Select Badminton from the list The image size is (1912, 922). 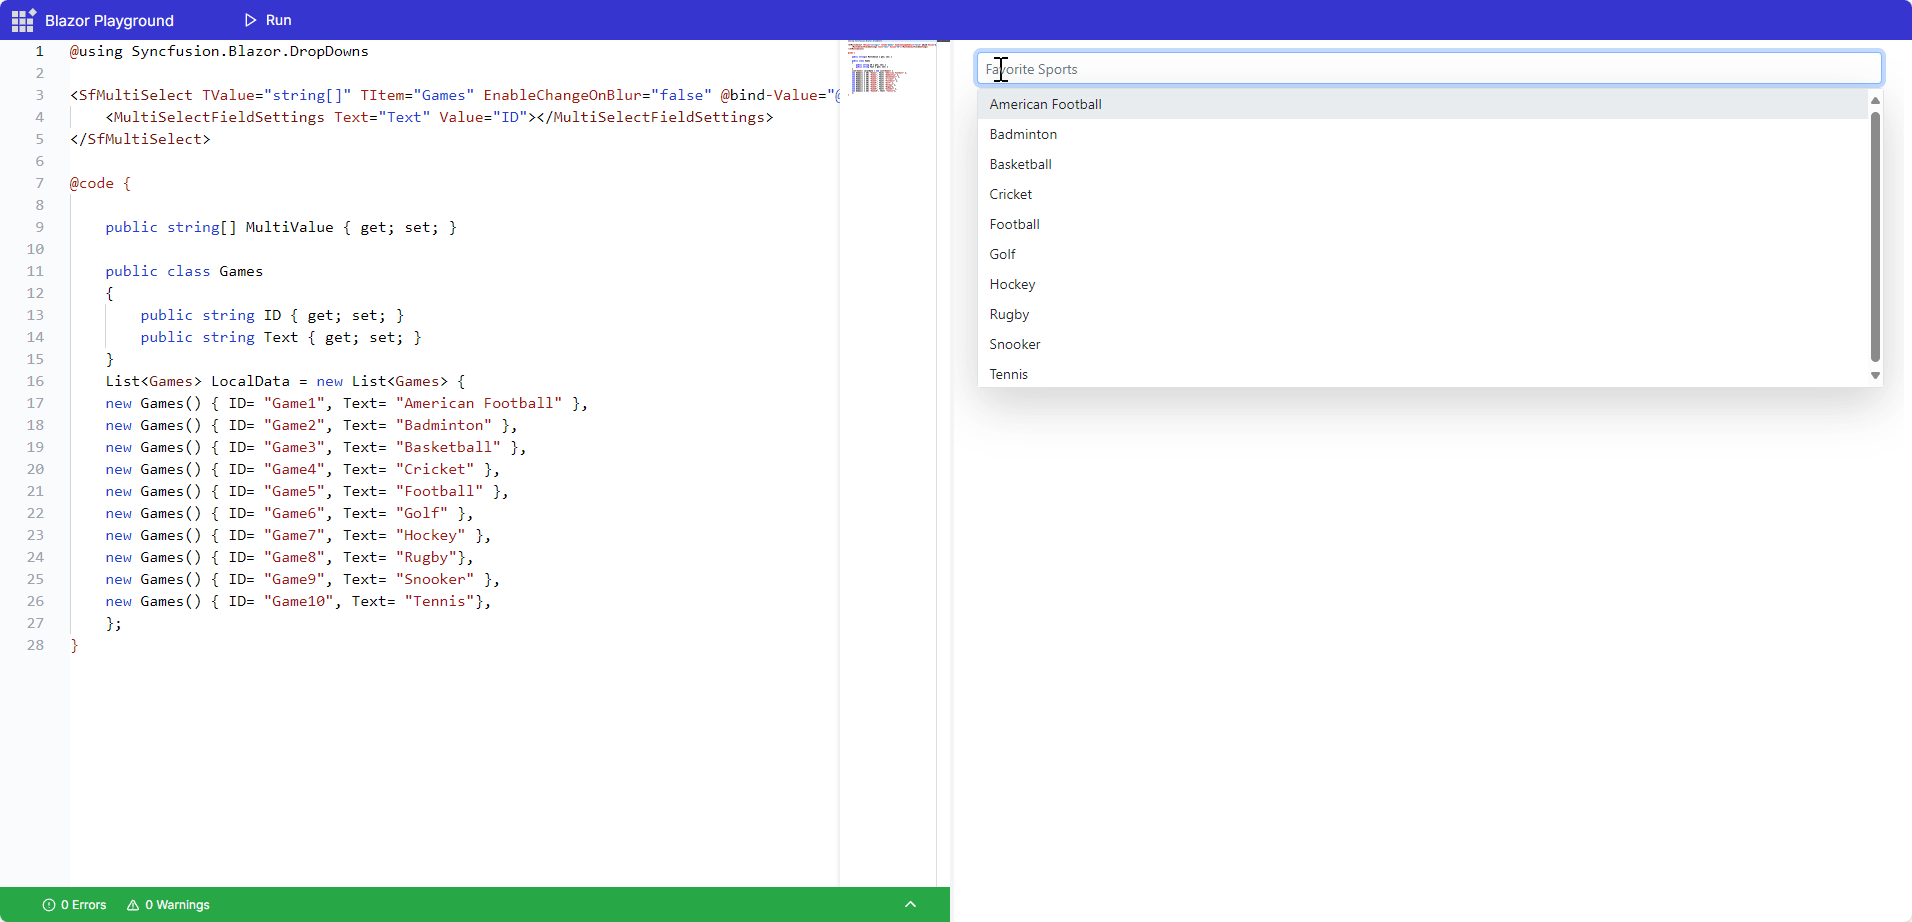coord(1023,134)
